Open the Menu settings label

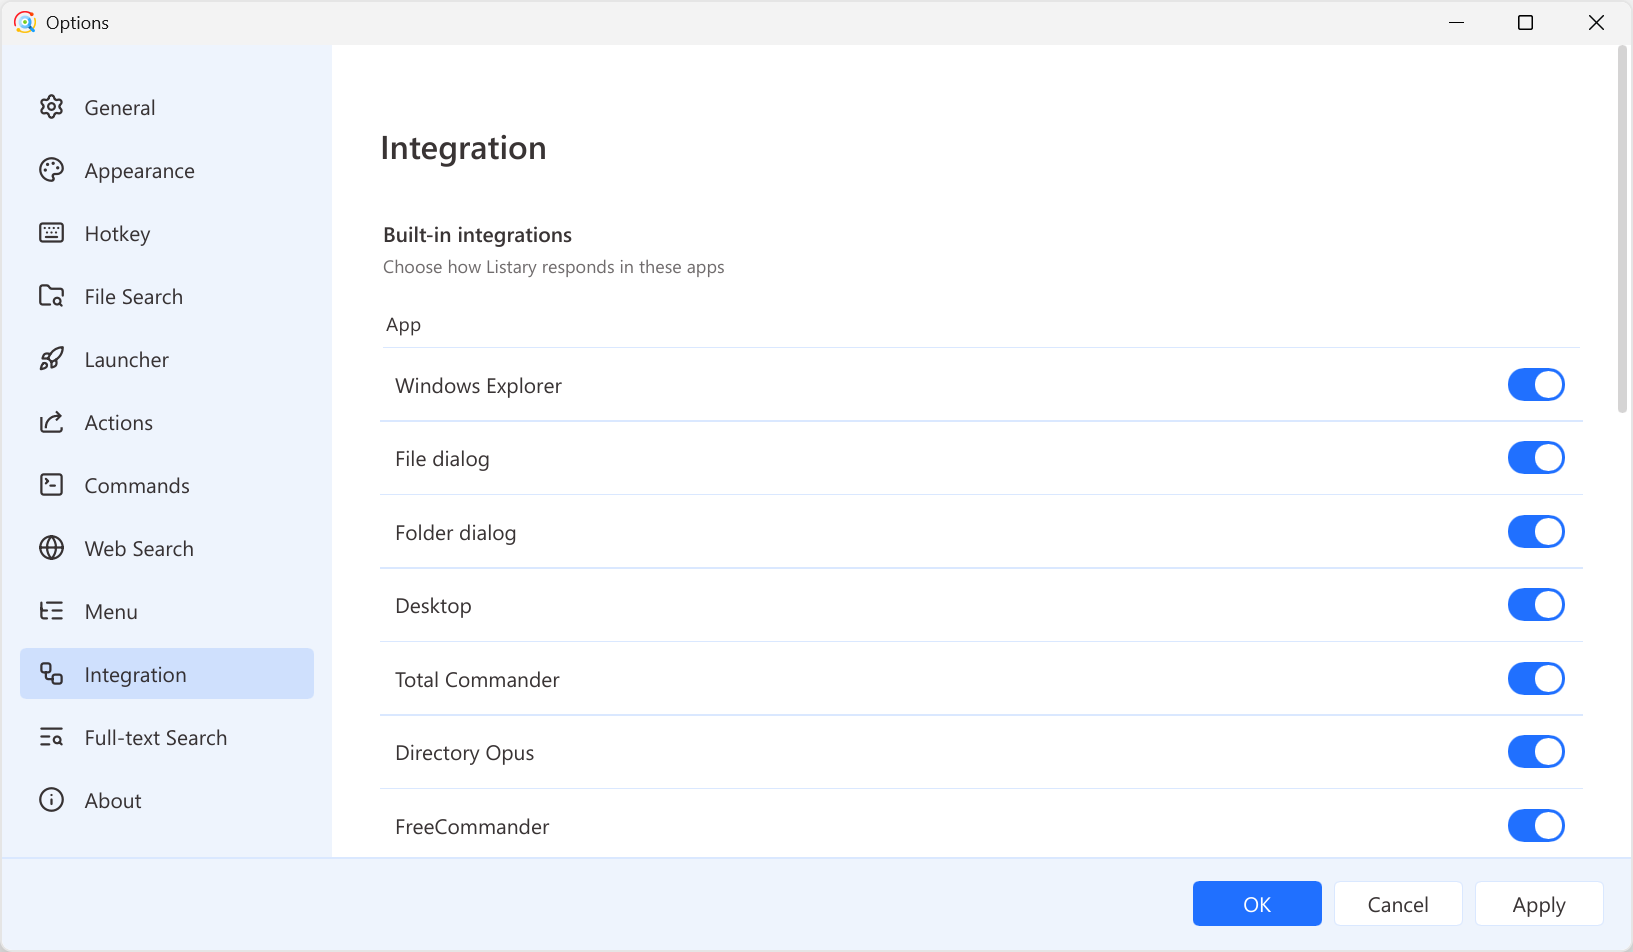click(x=111, y=612)
